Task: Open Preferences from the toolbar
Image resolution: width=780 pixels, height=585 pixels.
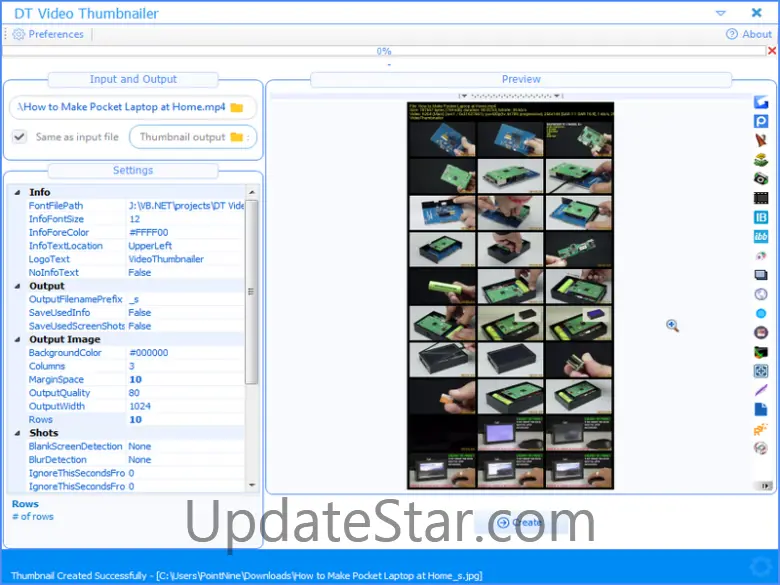Action: coord(48,34)
